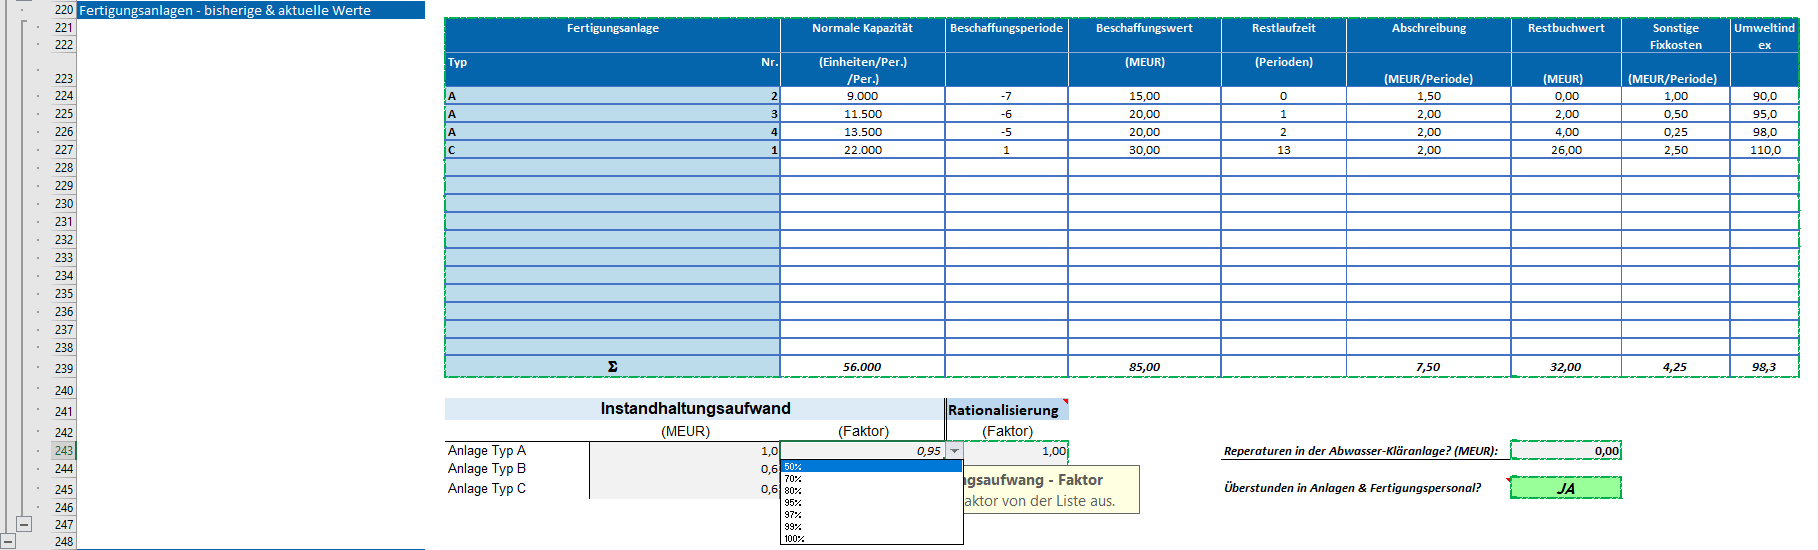Click the Beschaffungsperiode column header
Screen dimensions: 1818x550
(x=1007, y=28)
